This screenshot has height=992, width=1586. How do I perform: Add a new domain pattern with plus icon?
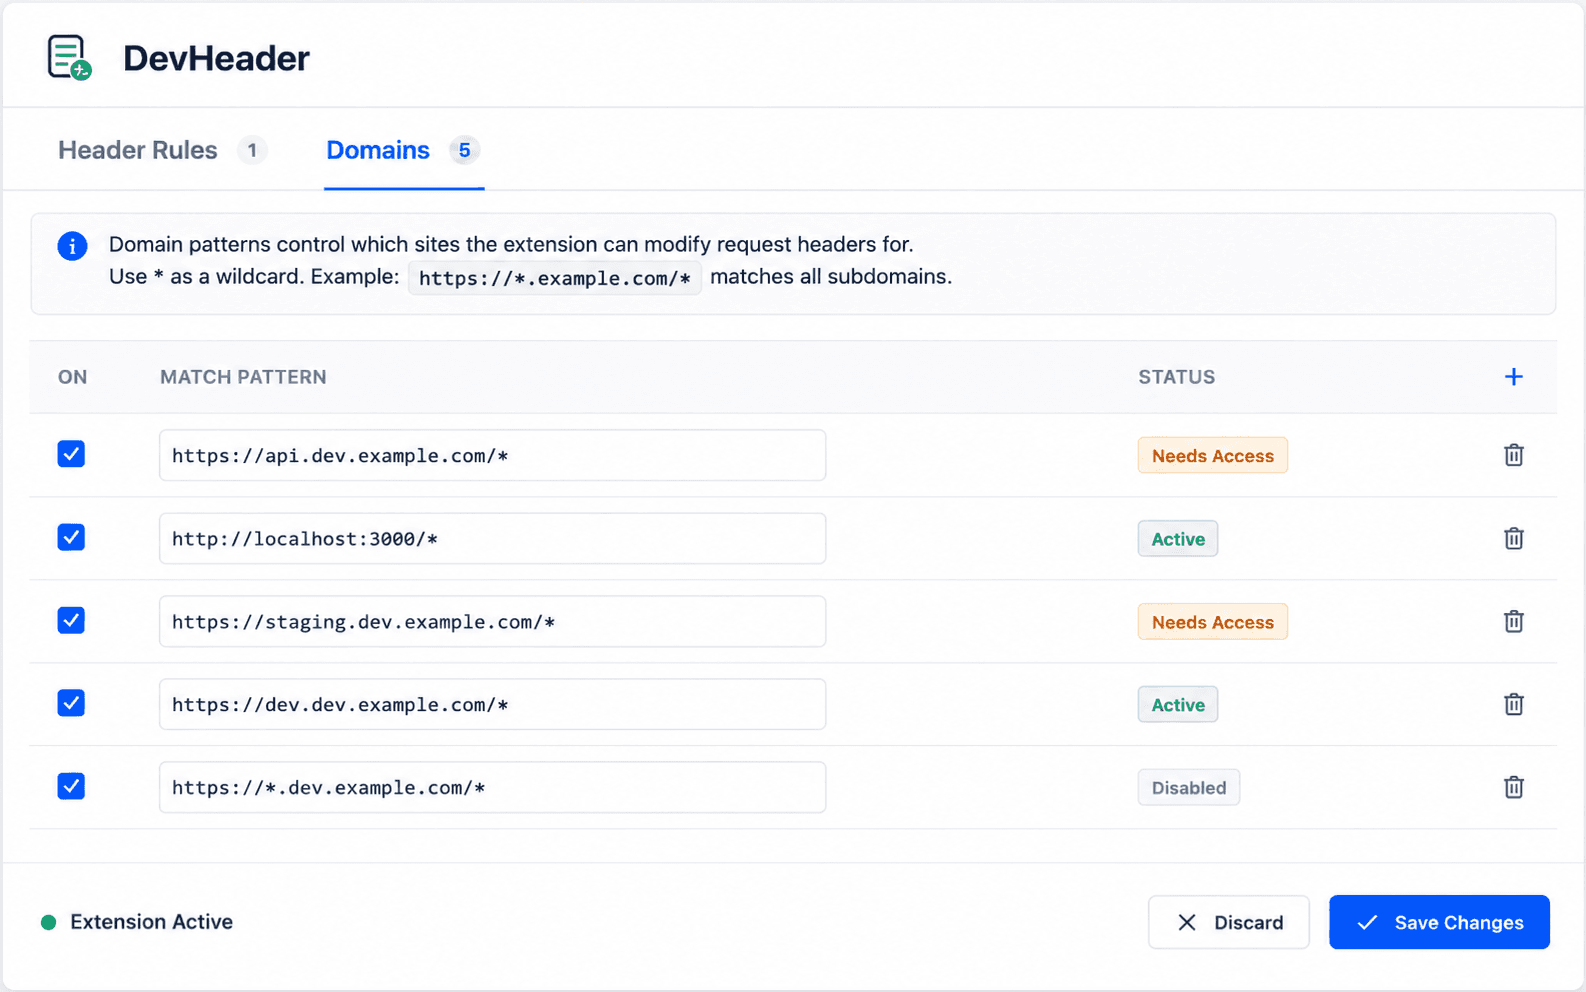(1513, 377)
